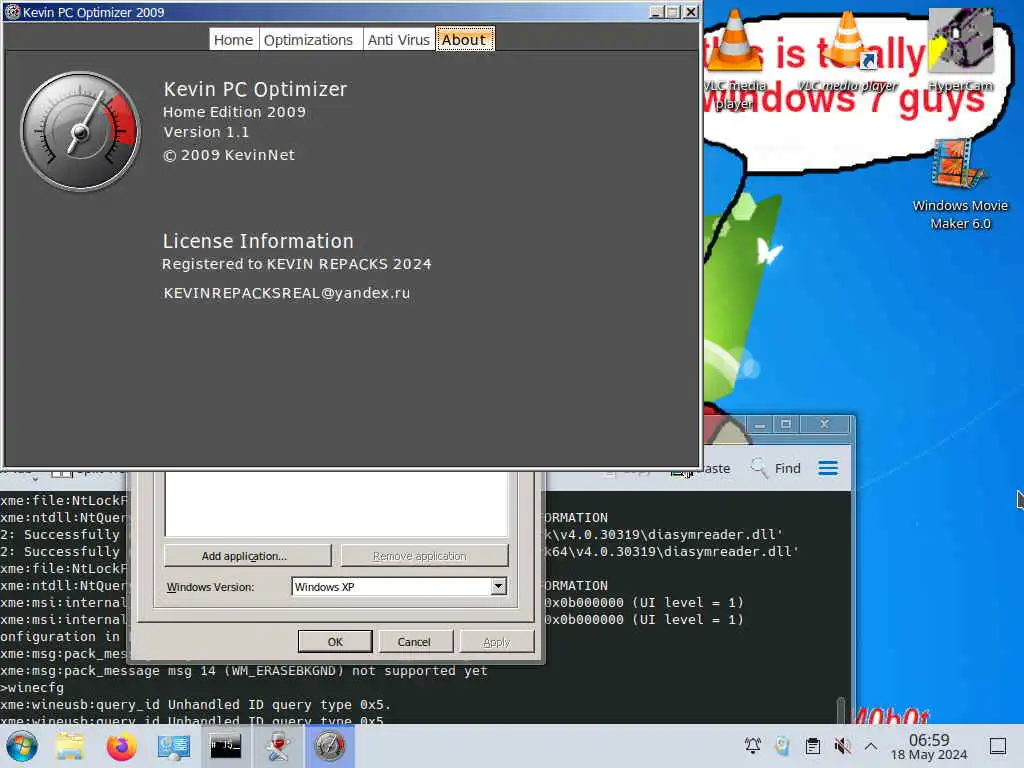This screenshot has width=1024, height=768.
Task: Switch to Kevin PC Optimizer taskbar icon
Action: pyautogui.click(x=329, y=746)
